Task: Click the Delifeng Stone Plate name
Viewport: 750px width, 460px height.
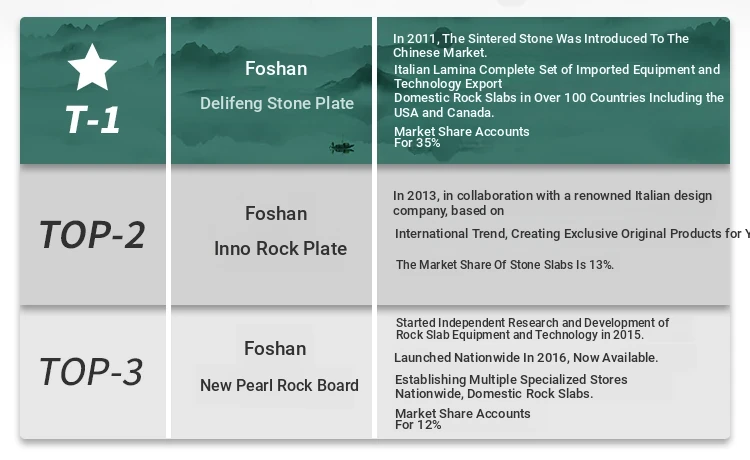Action: pyautogui.click(x=277, y=103)
